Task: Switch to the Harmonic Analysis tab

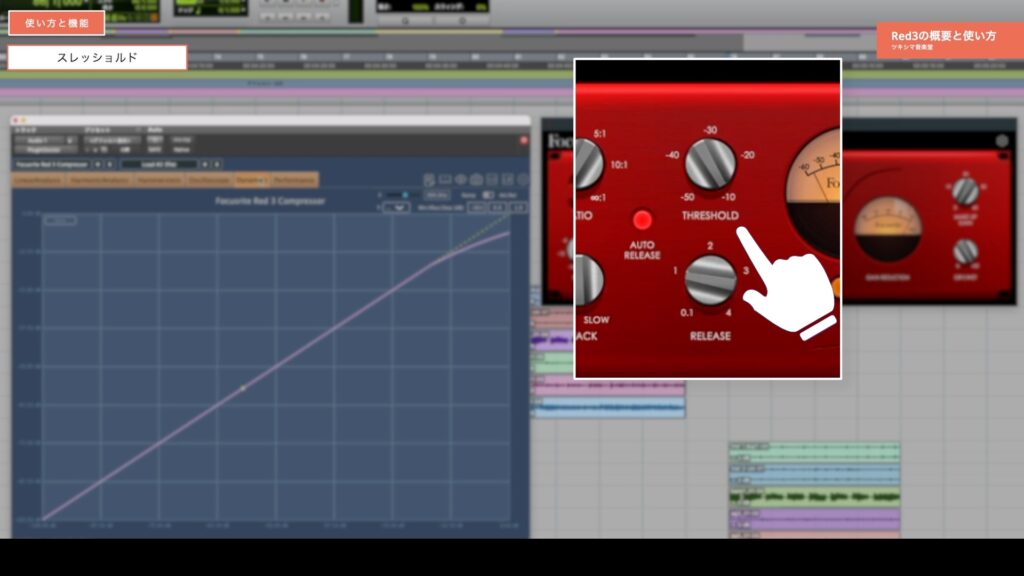Action: click(x=99, y=180)
